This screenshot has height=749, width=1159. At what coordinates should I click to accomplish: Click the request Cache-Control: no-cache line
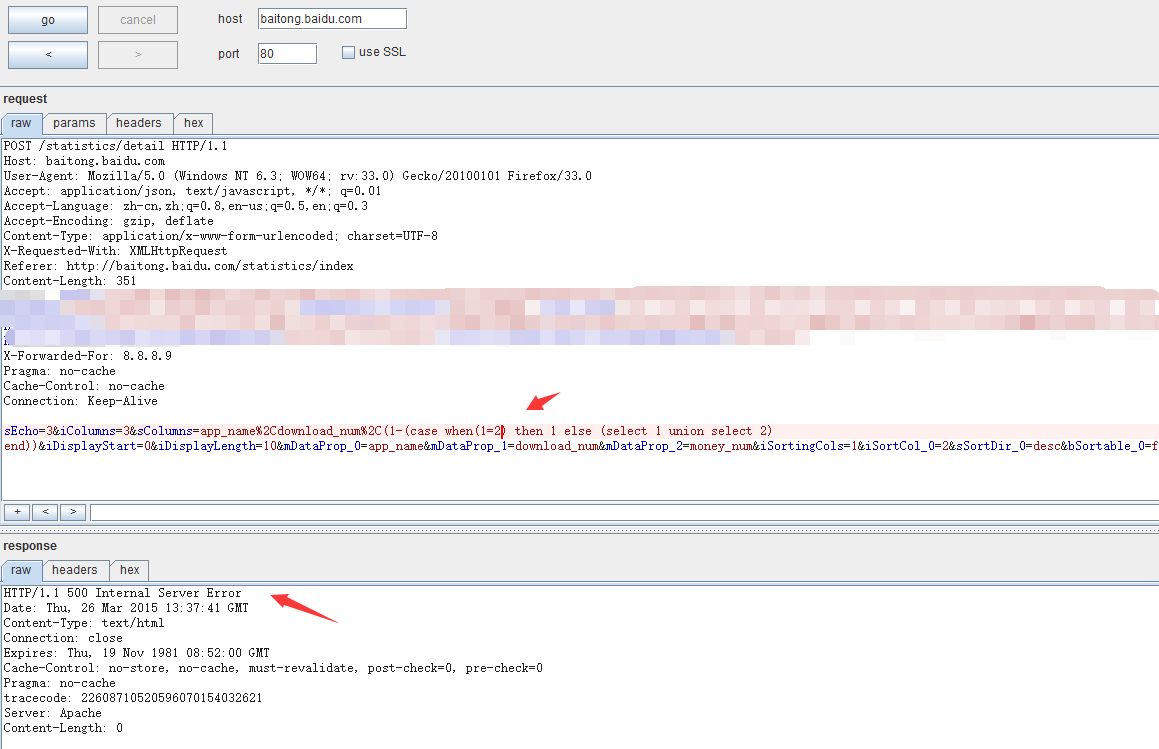pos(84,386)
